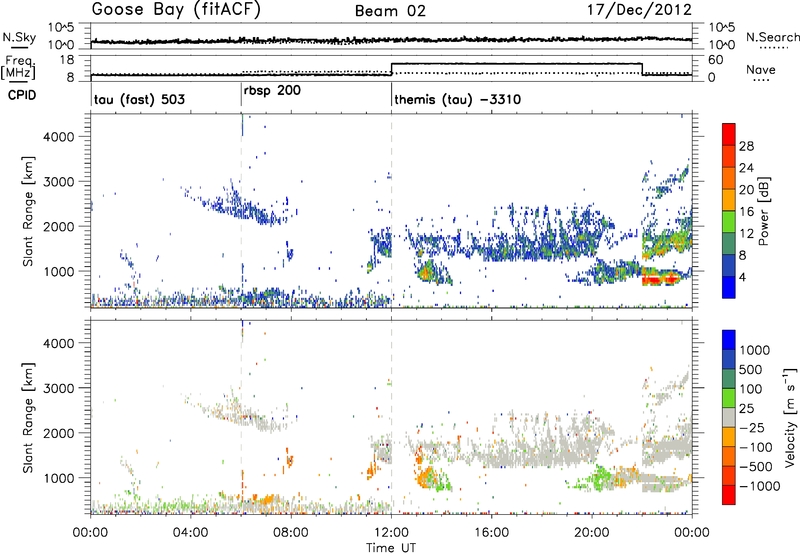Click the 'Slant Range [km]' label of velocity panel
Viewport: 800px width, 554px height.
(28, 417)
